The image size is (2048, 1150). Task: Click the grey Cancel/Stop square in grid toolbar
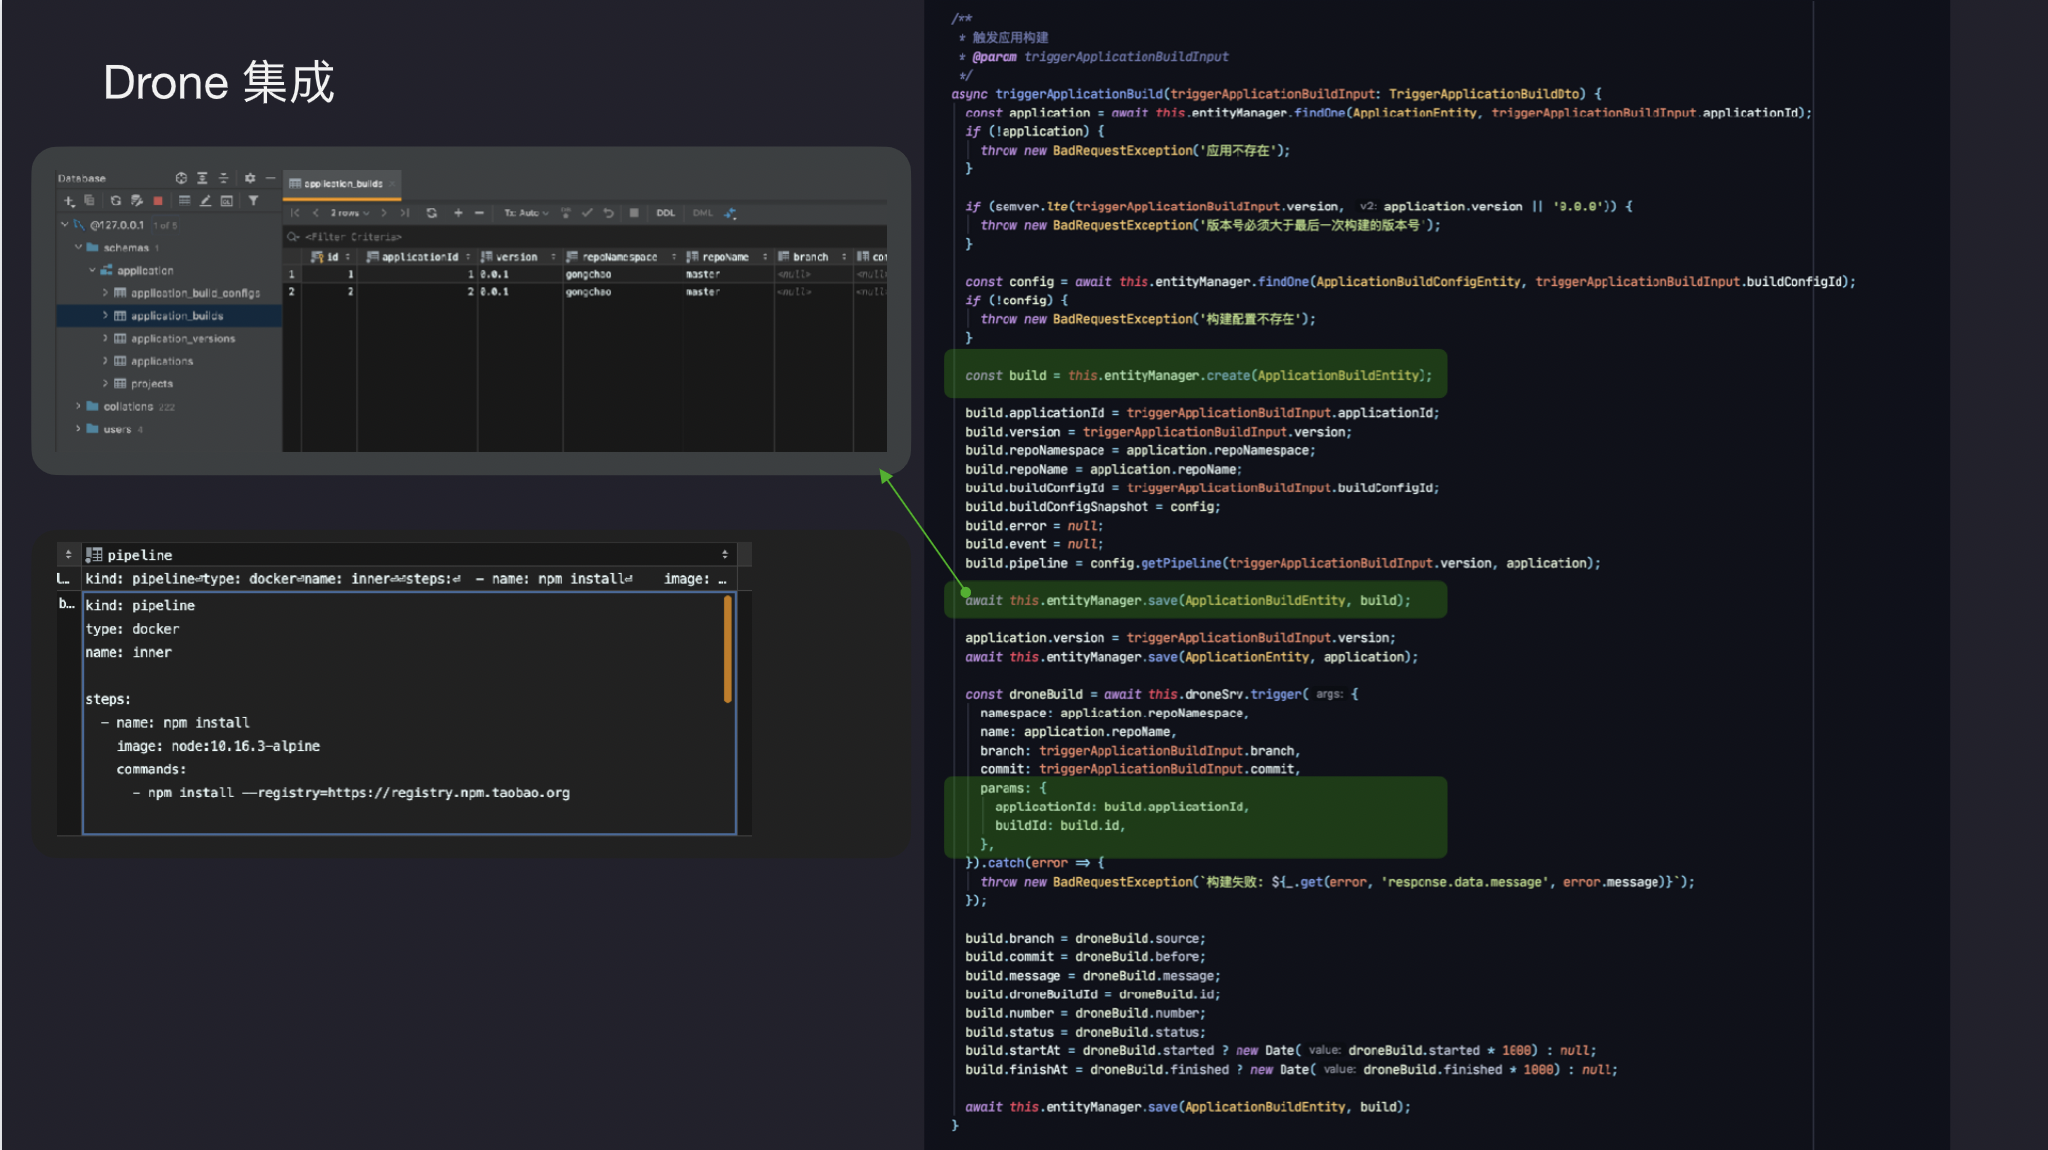[634, 213]
